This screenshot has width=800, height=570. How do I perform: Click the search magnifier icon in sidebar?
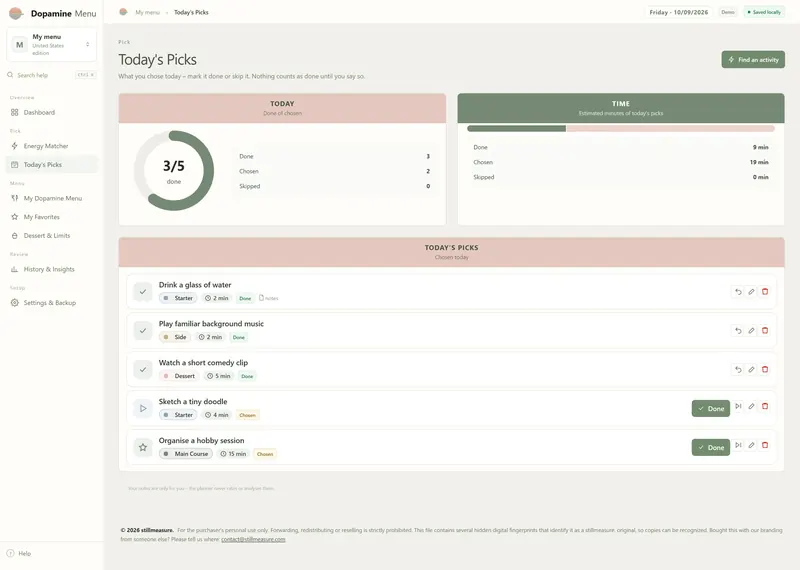[x=10, y=75]
